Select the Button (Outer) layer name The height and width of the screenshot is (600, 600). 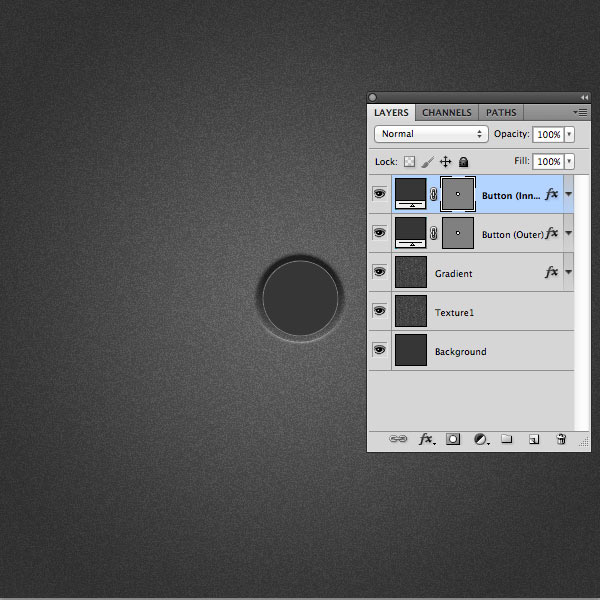[513, 235]
